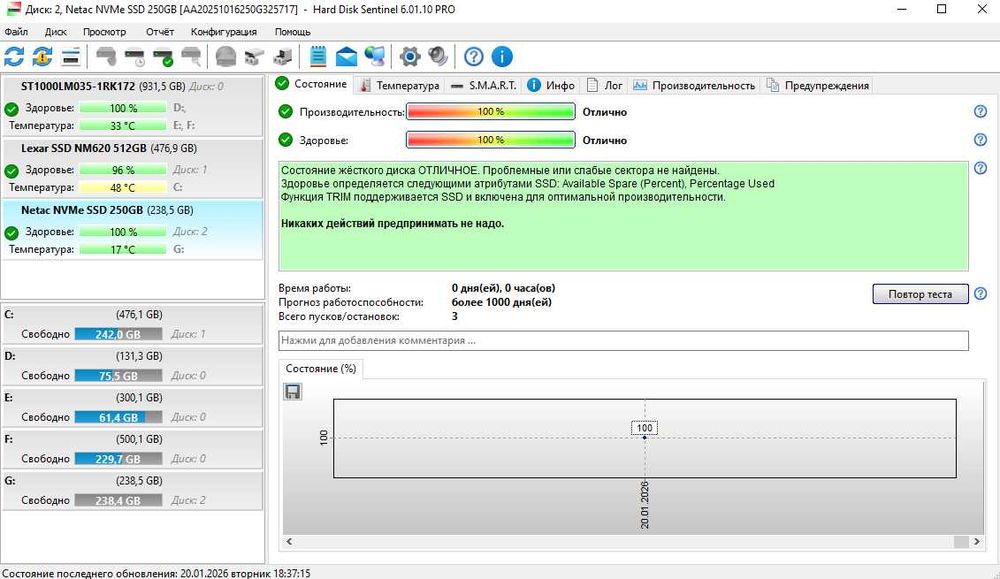Screen dimensions: 1000x579
Task: Click the network monitor globe icon
Action: tap(375, 57)
